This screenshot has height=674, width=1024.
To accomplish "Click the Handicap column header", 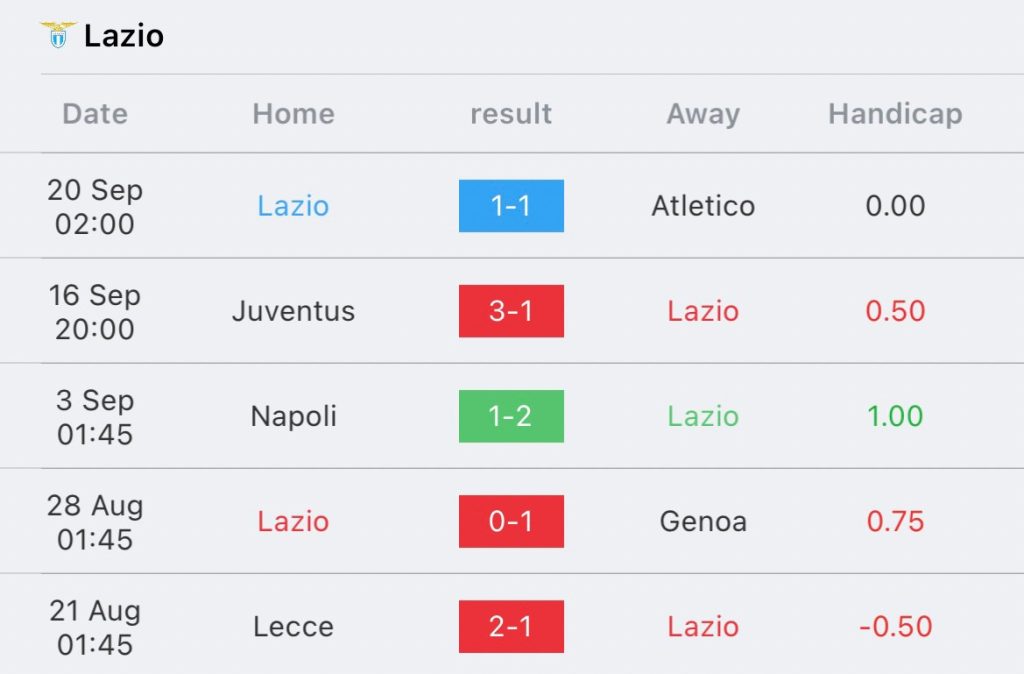I will pyautogui.click(x=895, y=114).
